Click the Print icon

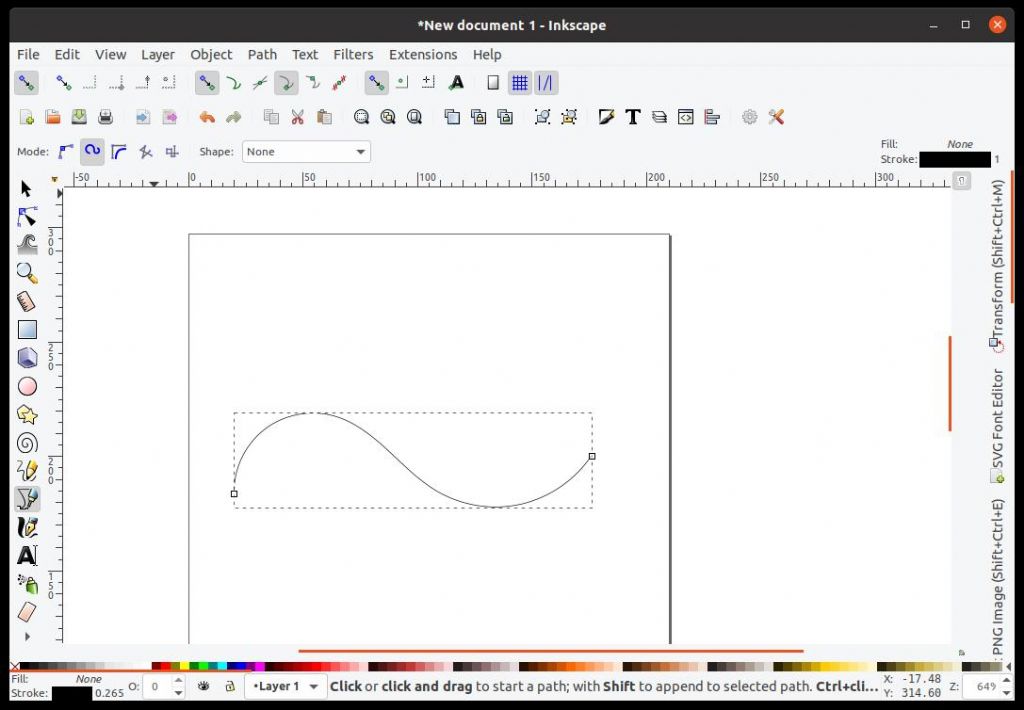(105, 117)
